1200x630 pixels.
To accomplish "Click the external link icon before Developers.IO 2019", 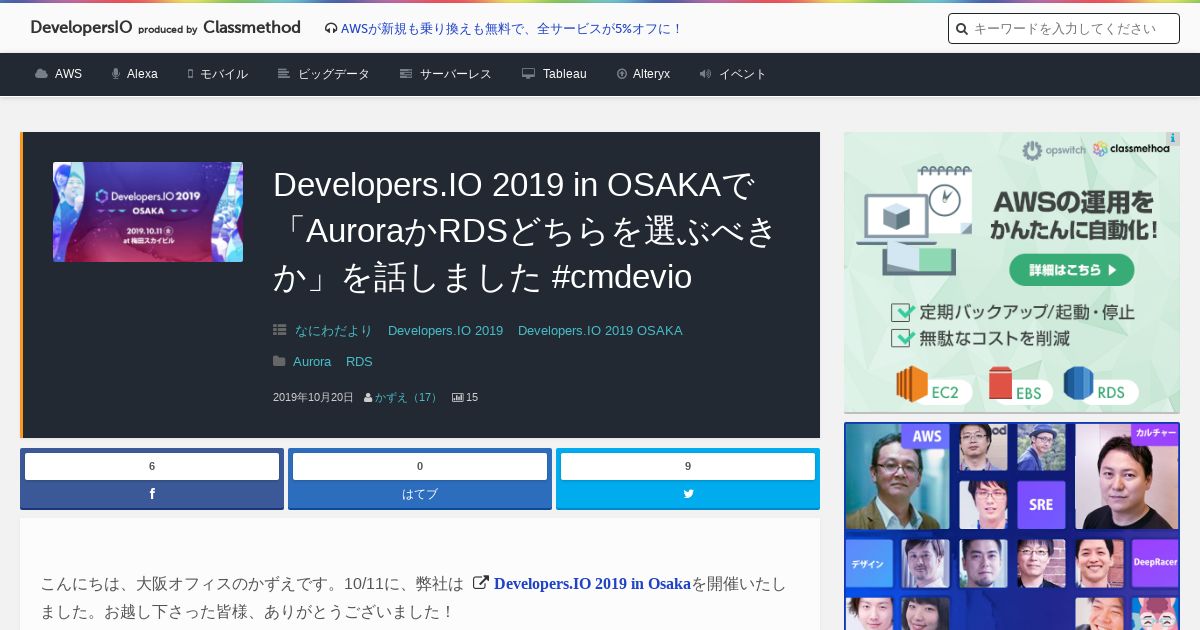I will pos(480,582).
